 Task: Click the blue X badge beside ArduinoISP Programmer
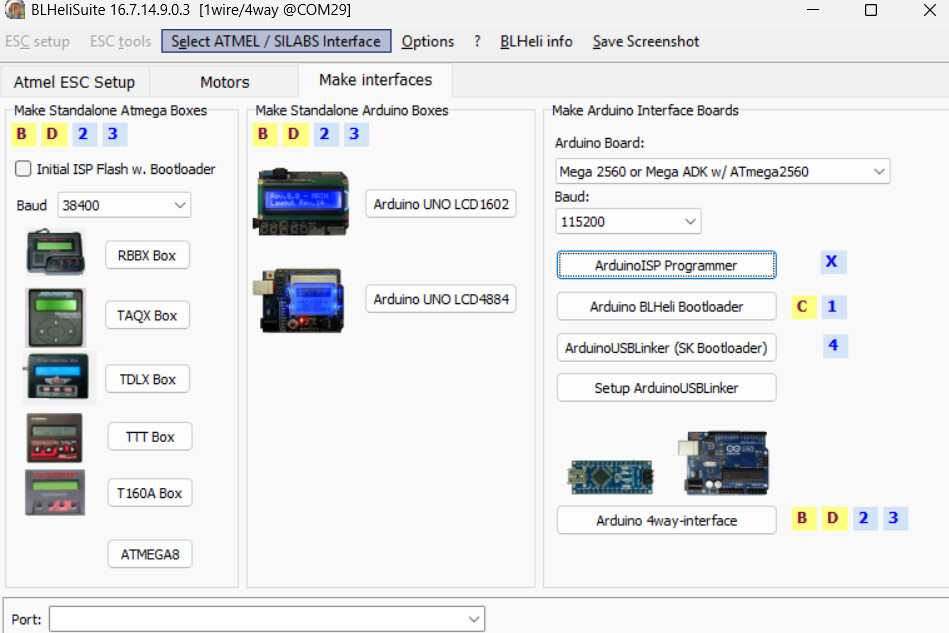pos(831,263)
